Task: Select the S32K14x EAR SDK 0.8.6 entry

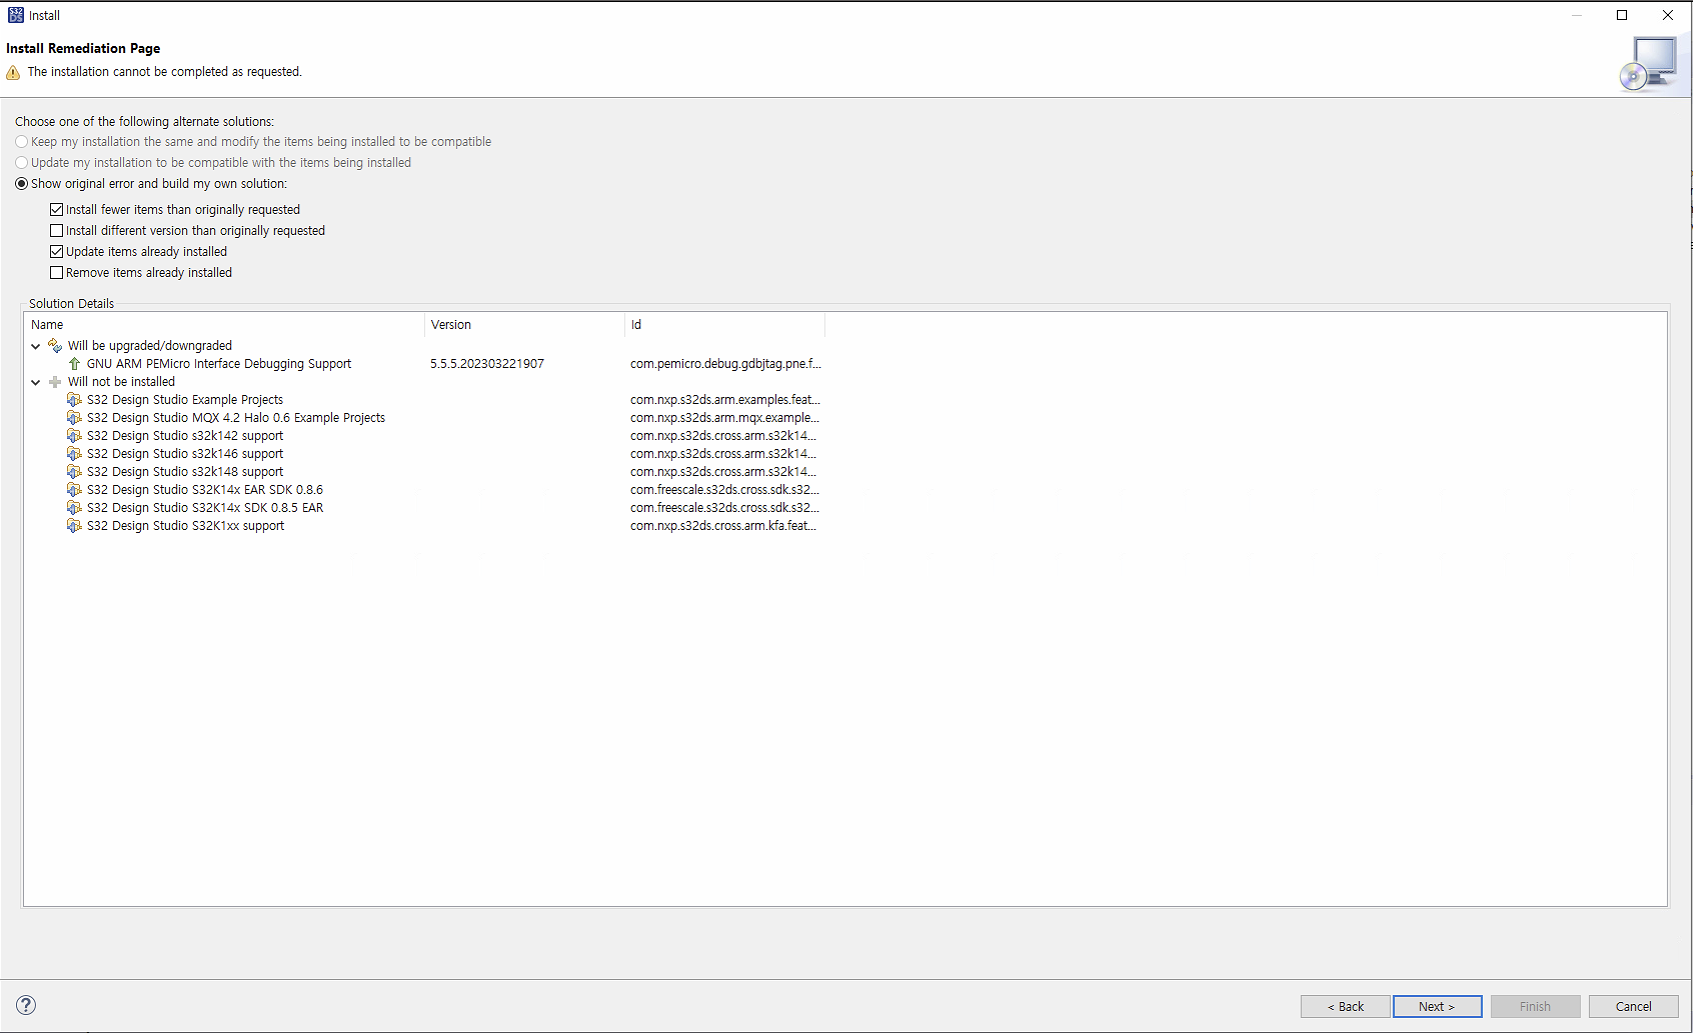Action: [205, 489]
